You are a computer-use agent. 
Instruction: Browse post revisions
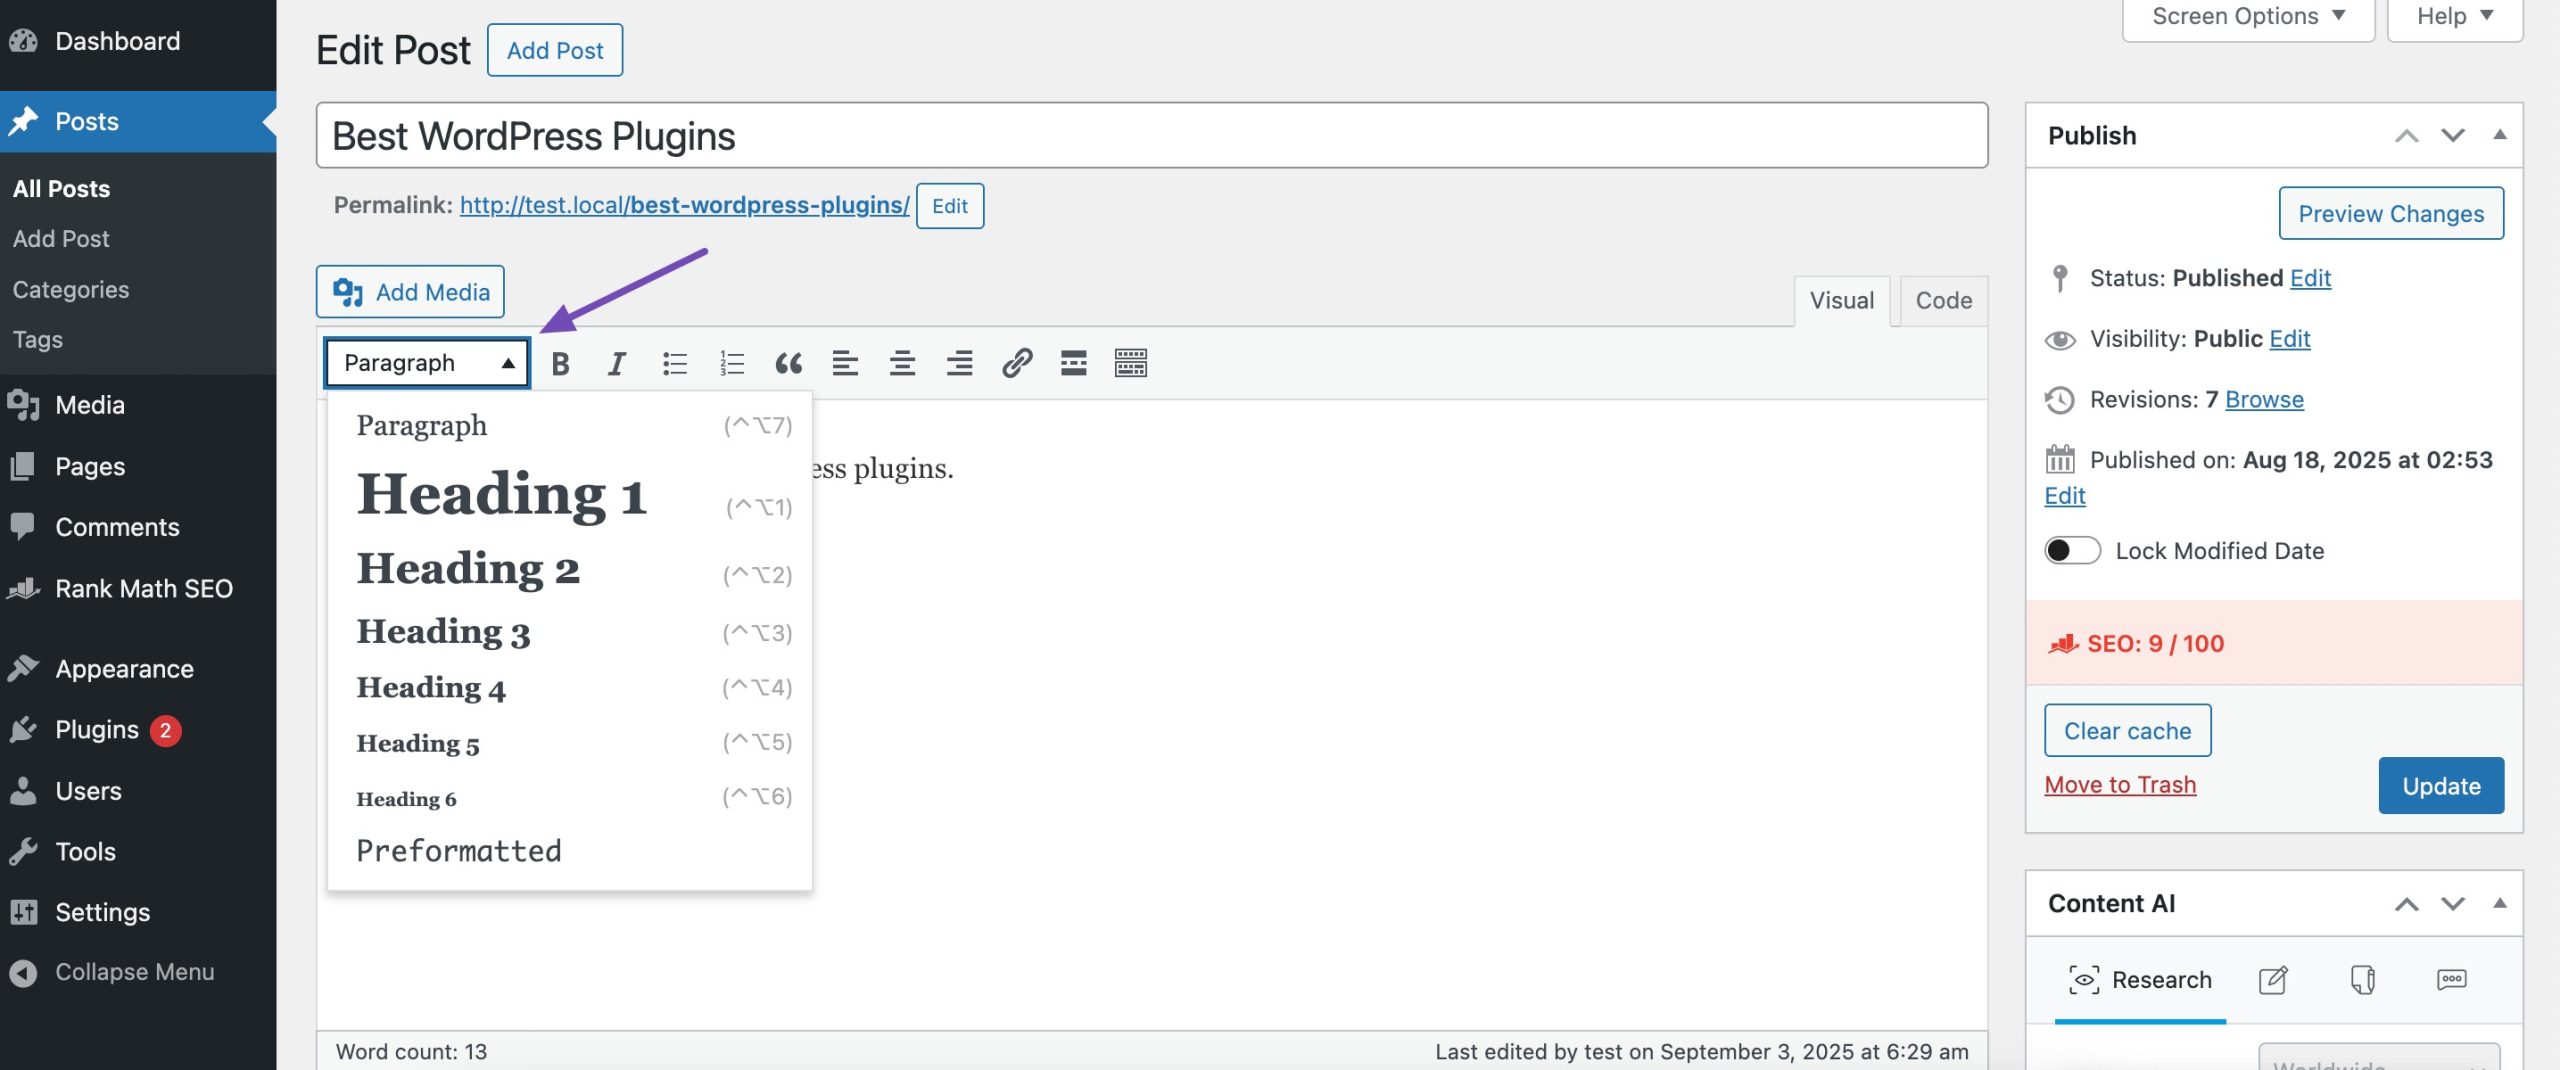pyautogui.click(x=2264, y=400)
